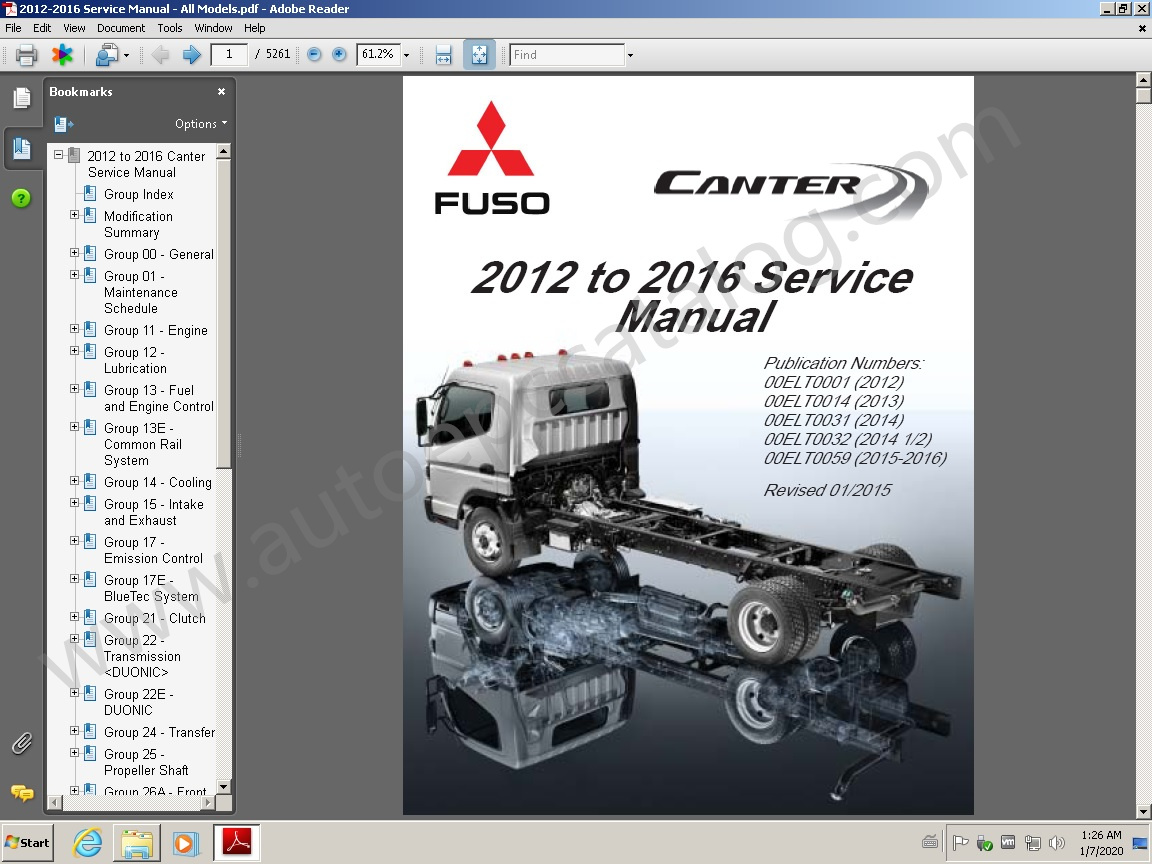Expand the Group 14 - Cooling bookmark

click(74, 481)
